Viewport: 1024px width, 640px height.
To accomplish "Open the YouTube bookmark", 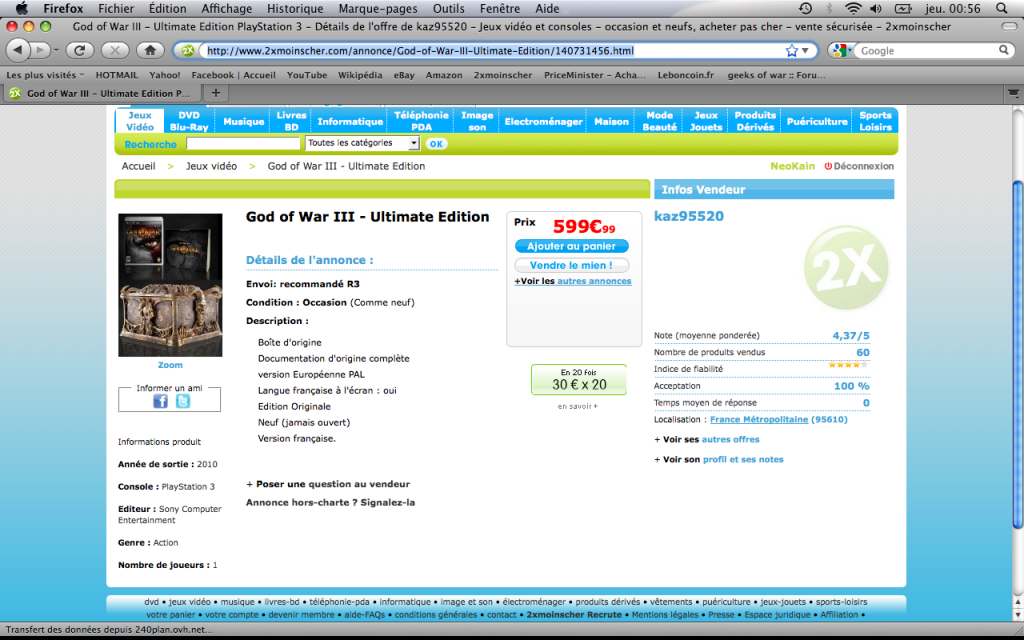I will click(x=307, y=75).
